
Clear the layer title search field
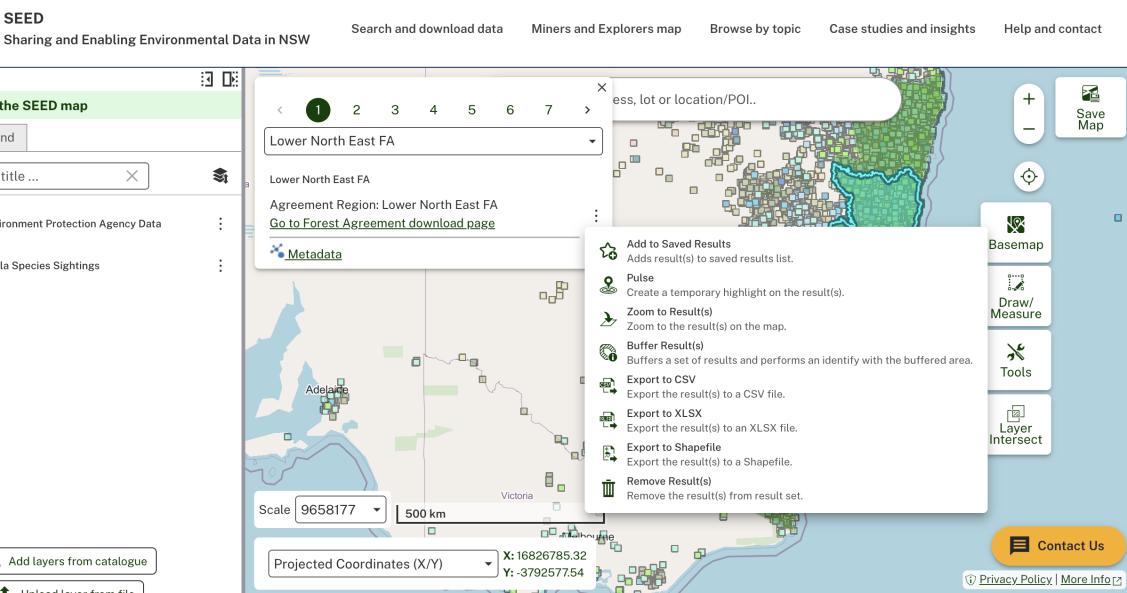(x=132, y=176)
